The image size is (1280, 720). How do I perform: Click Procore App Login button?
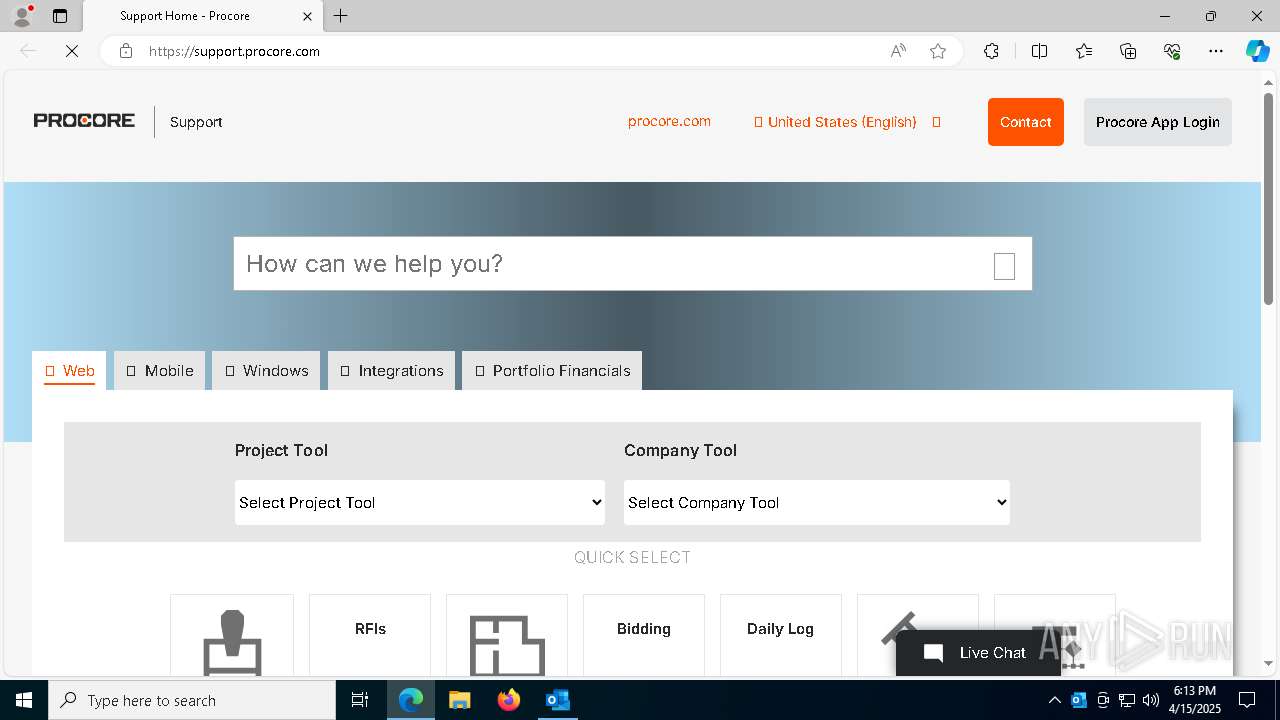coord(1158,122)
